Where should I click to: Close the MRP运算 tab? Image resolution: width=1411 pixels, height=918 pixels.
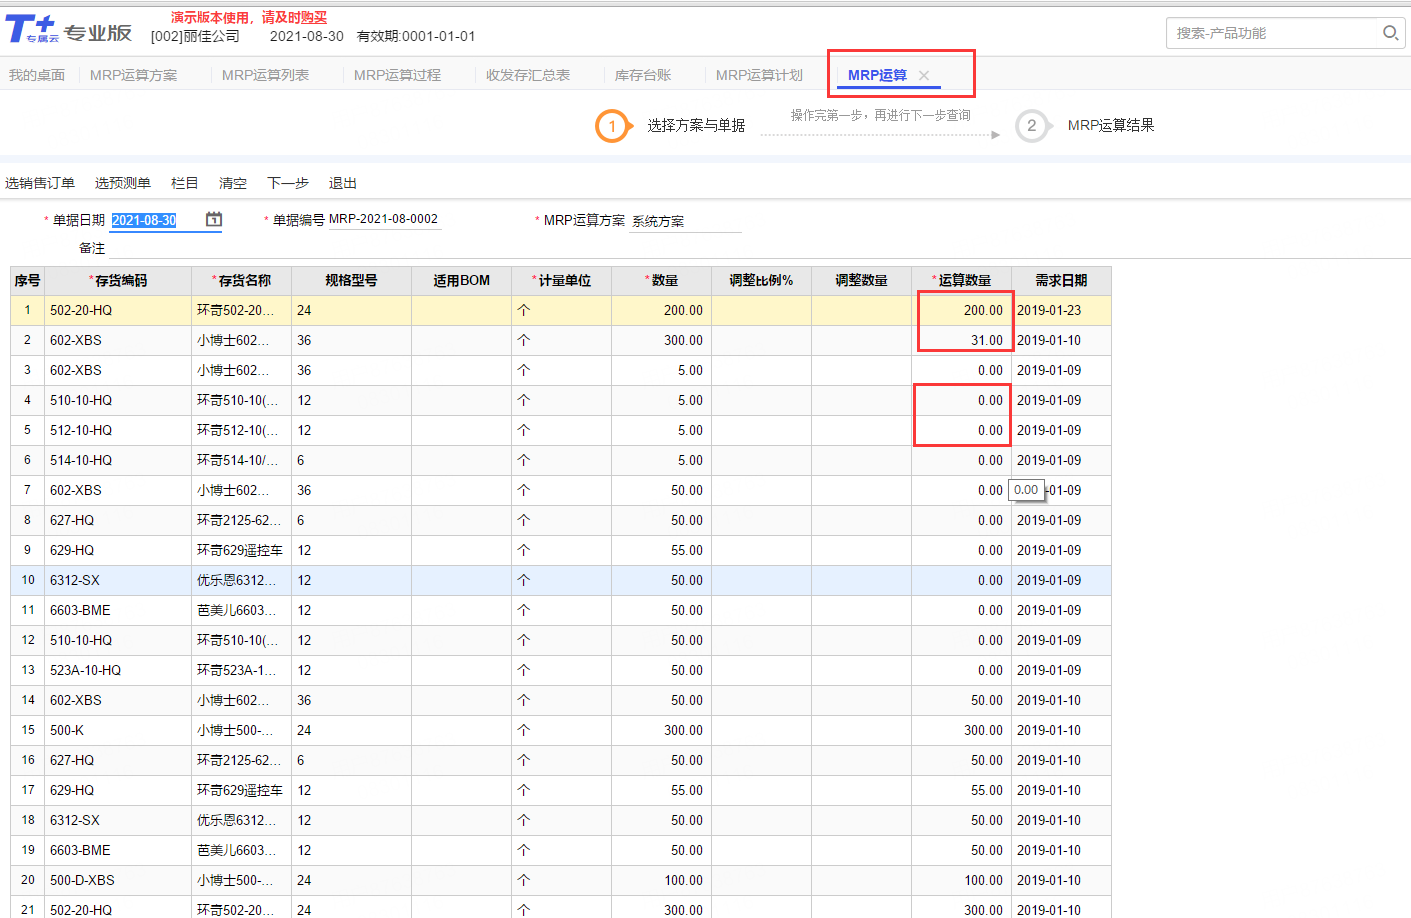tap(924, 75)
